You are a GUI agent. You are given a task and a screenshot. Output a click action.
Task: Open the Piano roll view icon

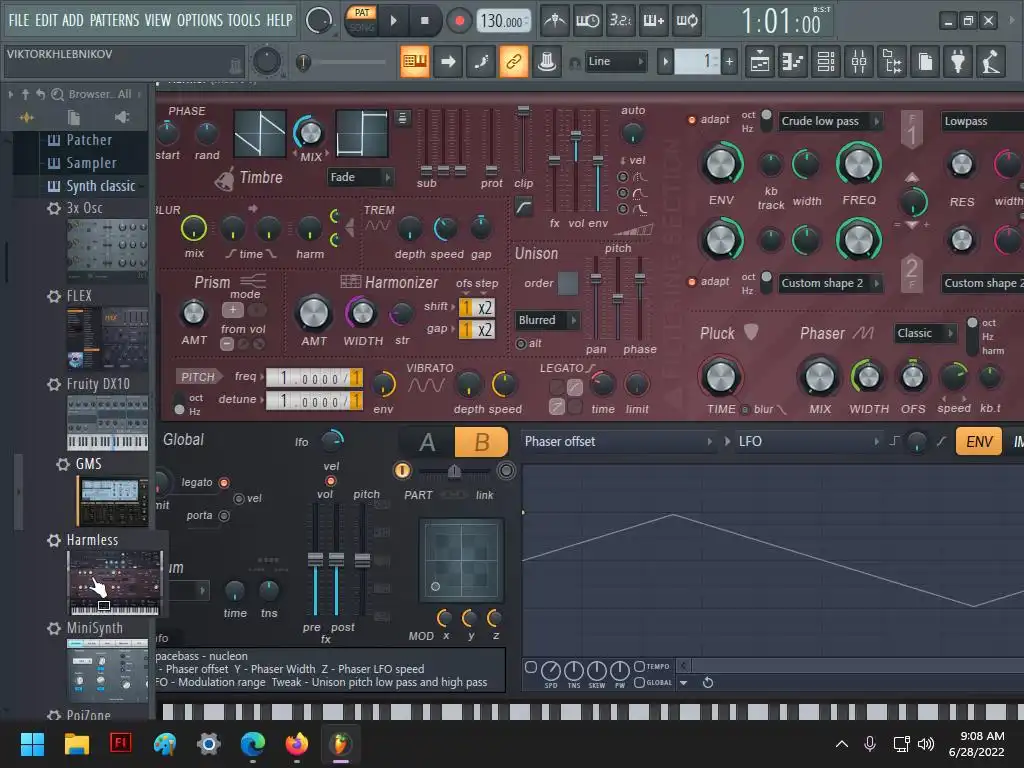pos(792,62)
